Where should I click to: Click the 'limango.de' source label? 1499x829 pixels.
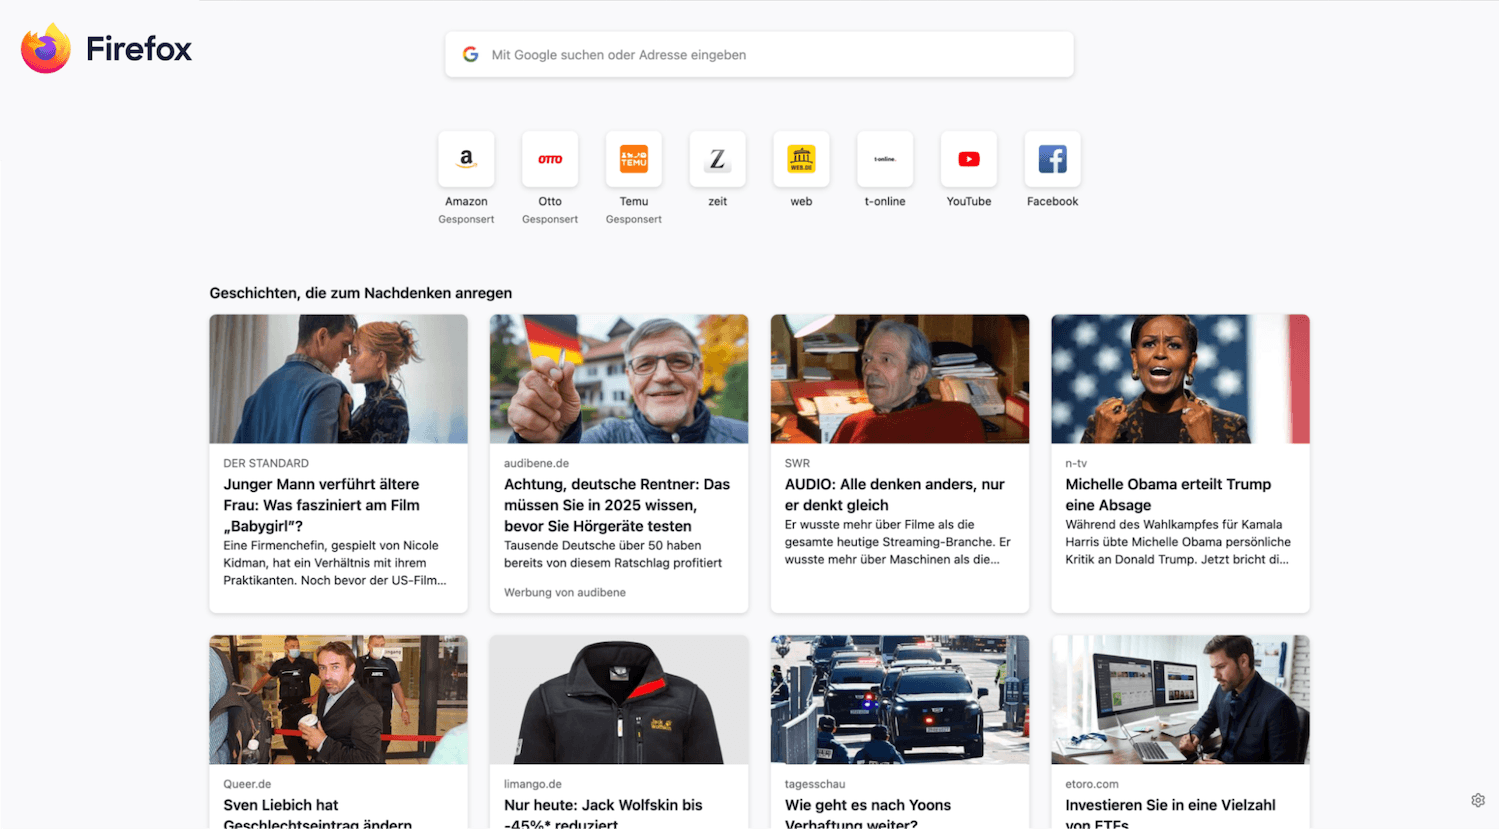click(533, 784)
